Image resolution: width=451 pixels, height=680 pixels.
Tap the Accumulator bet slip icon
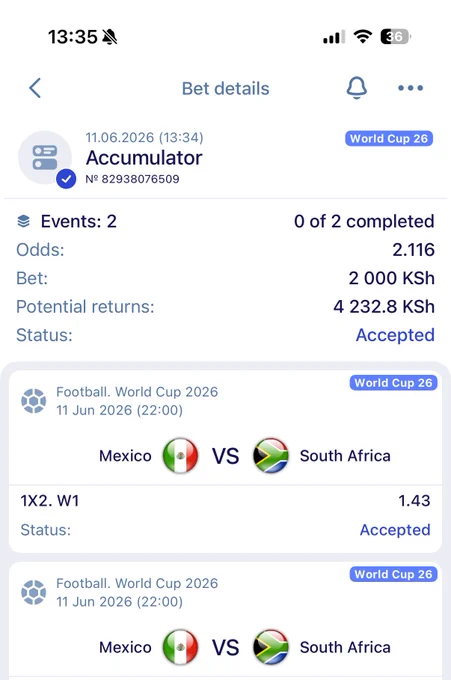pos(45,157)
